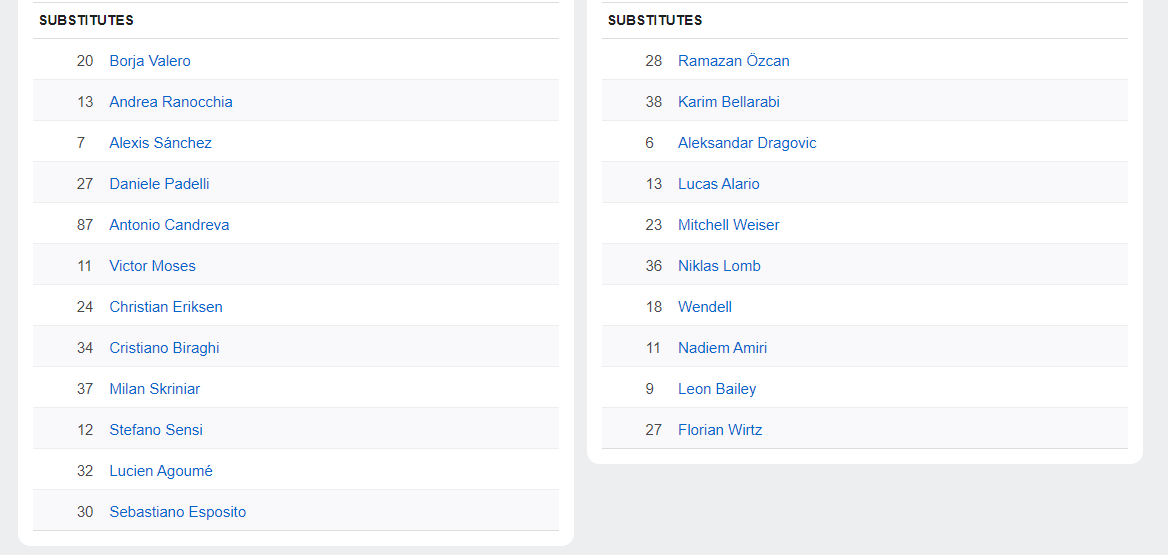Select Christian Eriksen in the list
Image resolution: width=1173 pixels, height=555 pixels.
tap(166, 307)
